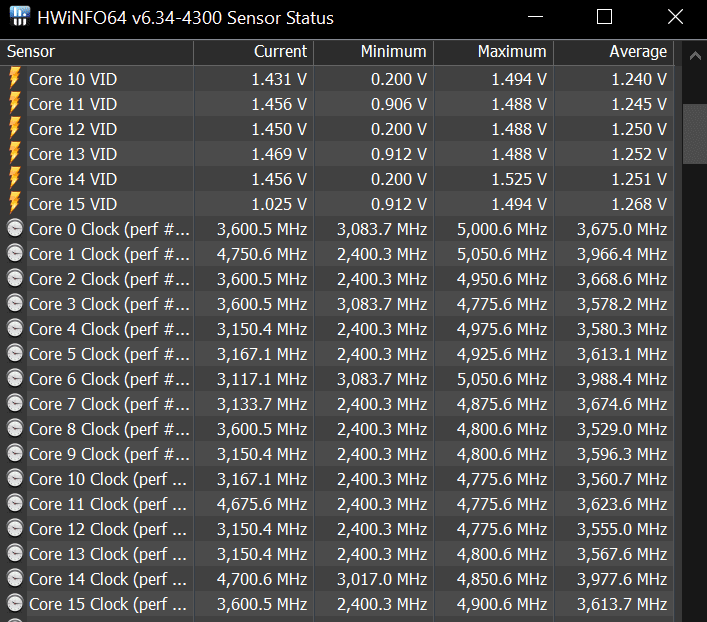Click the Average column header
The height and width of the screenshot is (622, 707).
pos(637,52)
